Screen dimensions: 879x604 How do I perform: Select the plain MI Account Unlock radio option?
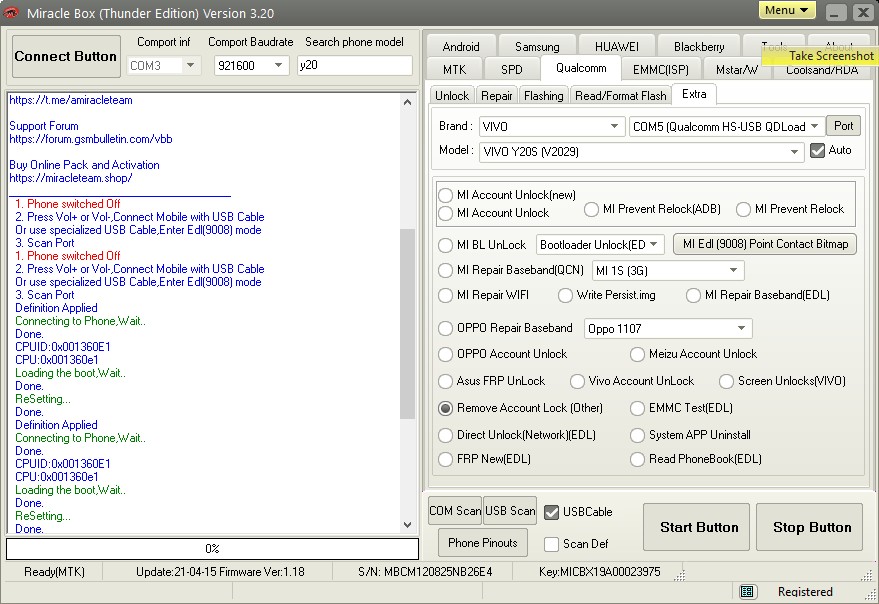[x=446, y=213]
